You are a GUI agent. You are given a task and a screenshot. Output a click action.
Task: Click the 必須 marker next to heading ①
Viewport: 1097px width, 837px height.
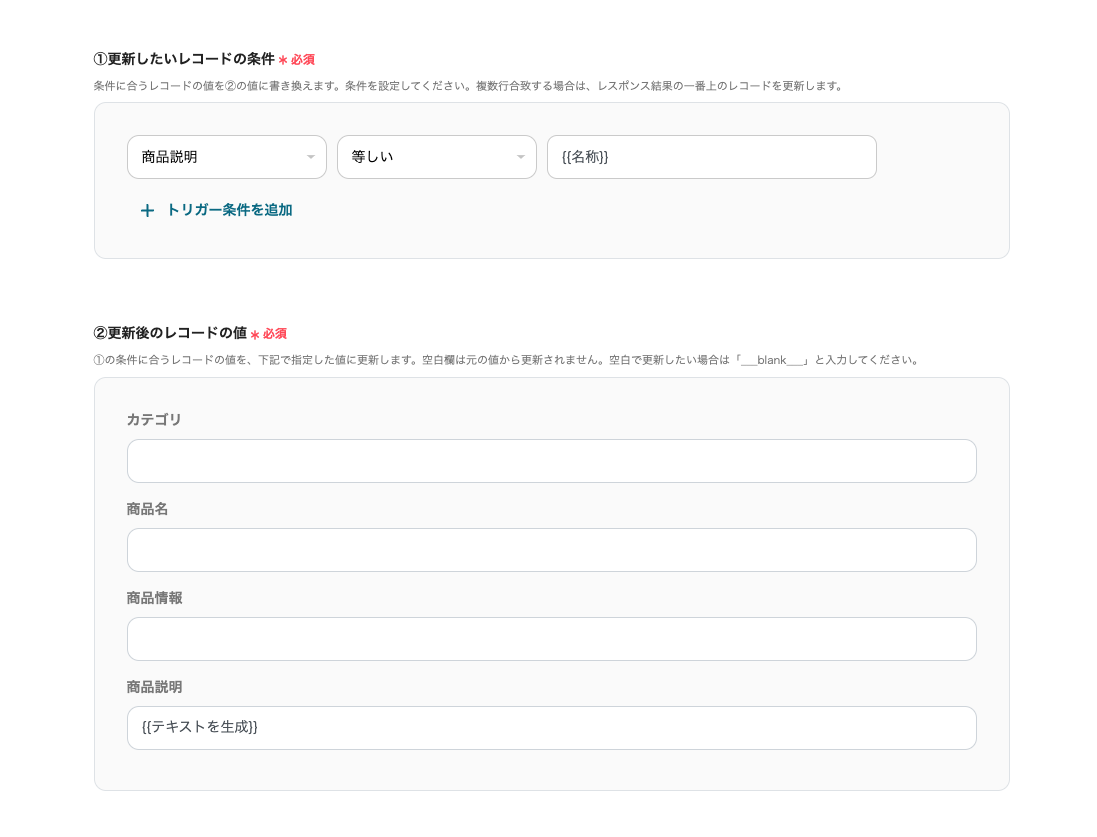point(302,60)
